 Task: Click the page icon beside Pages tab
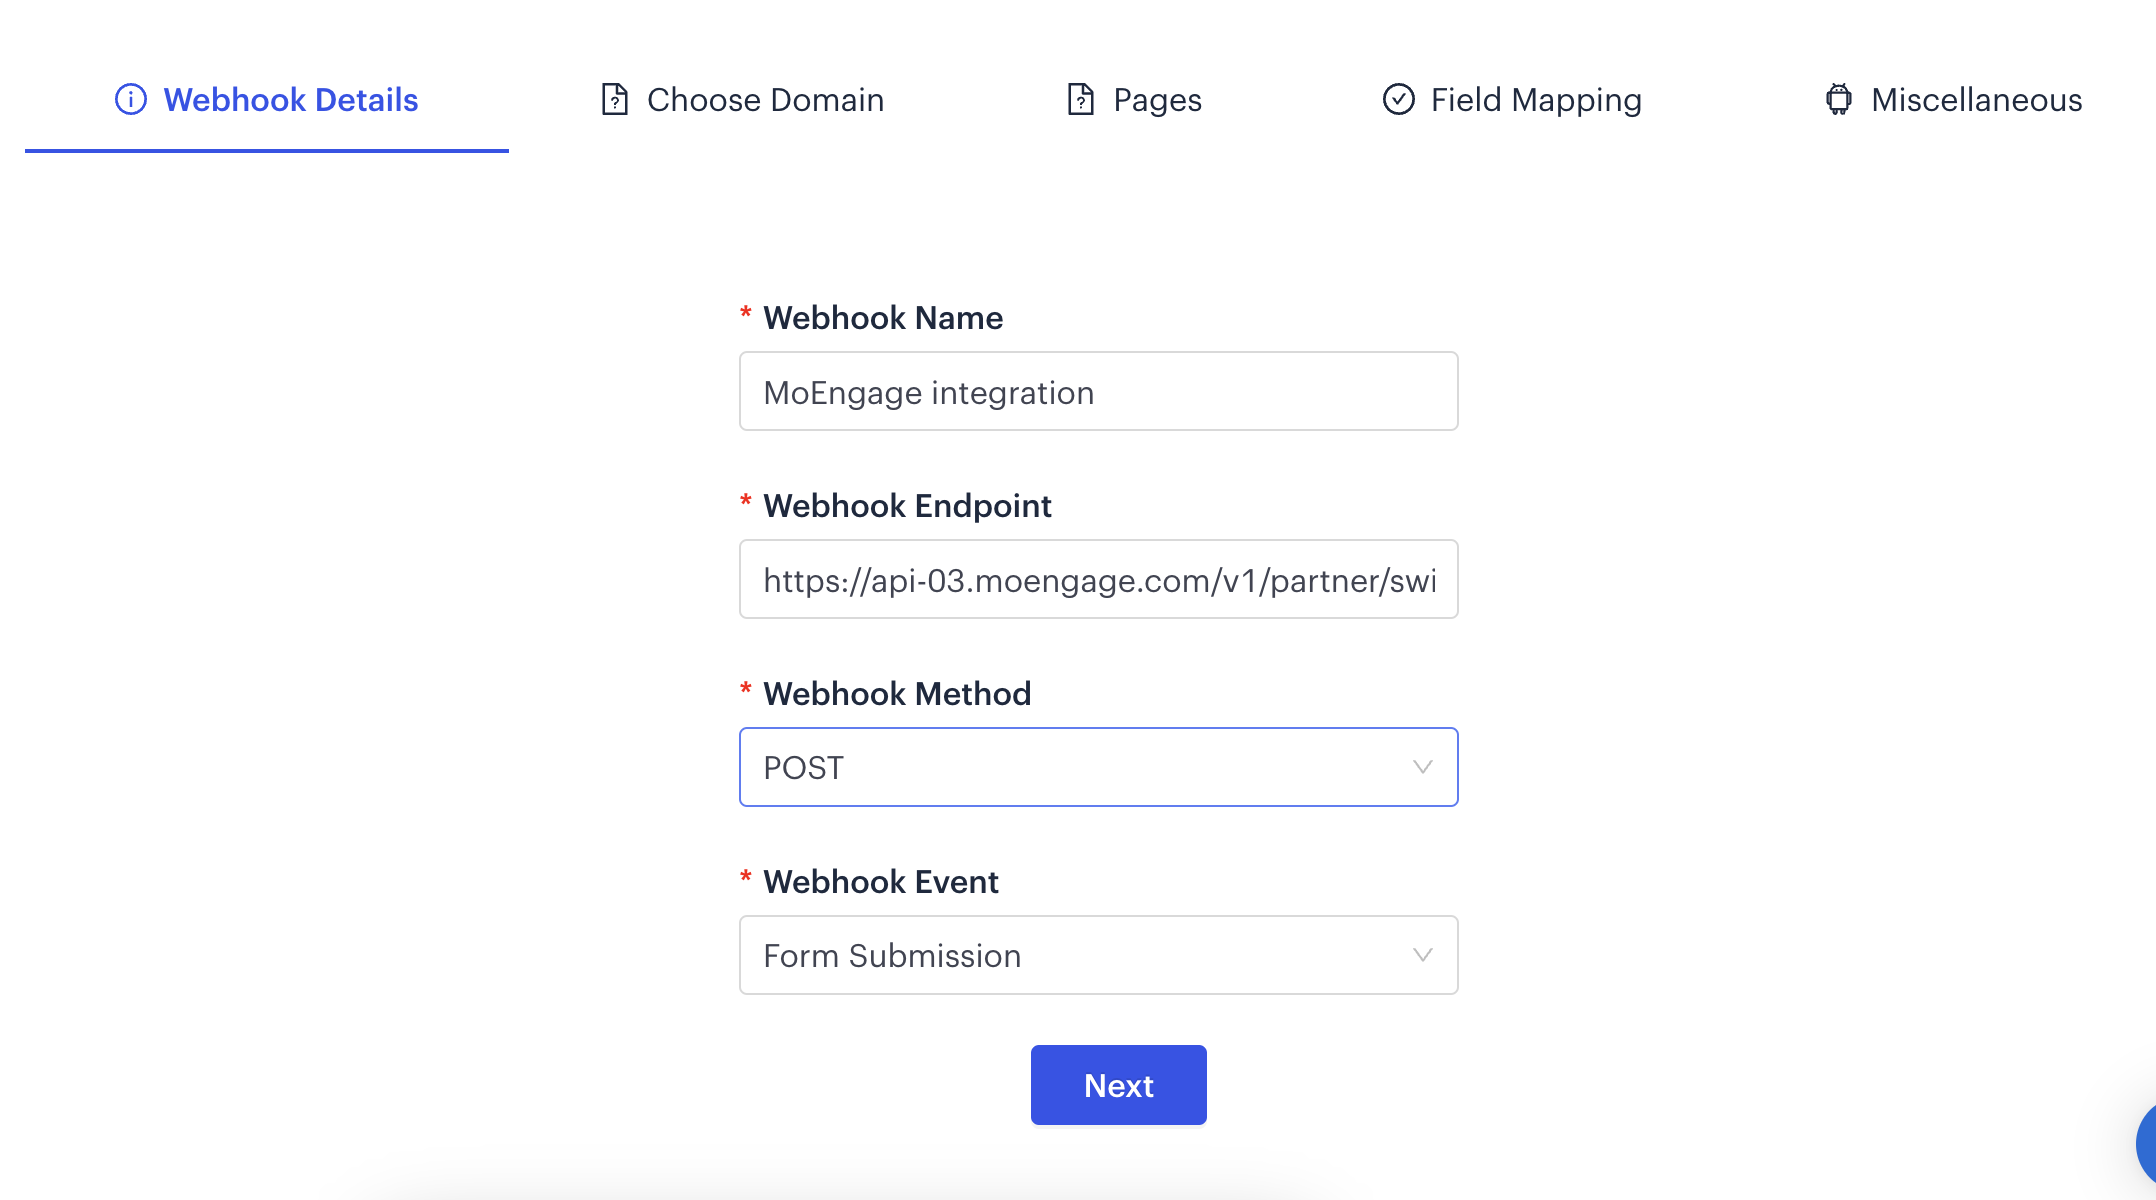point(1079,99)
